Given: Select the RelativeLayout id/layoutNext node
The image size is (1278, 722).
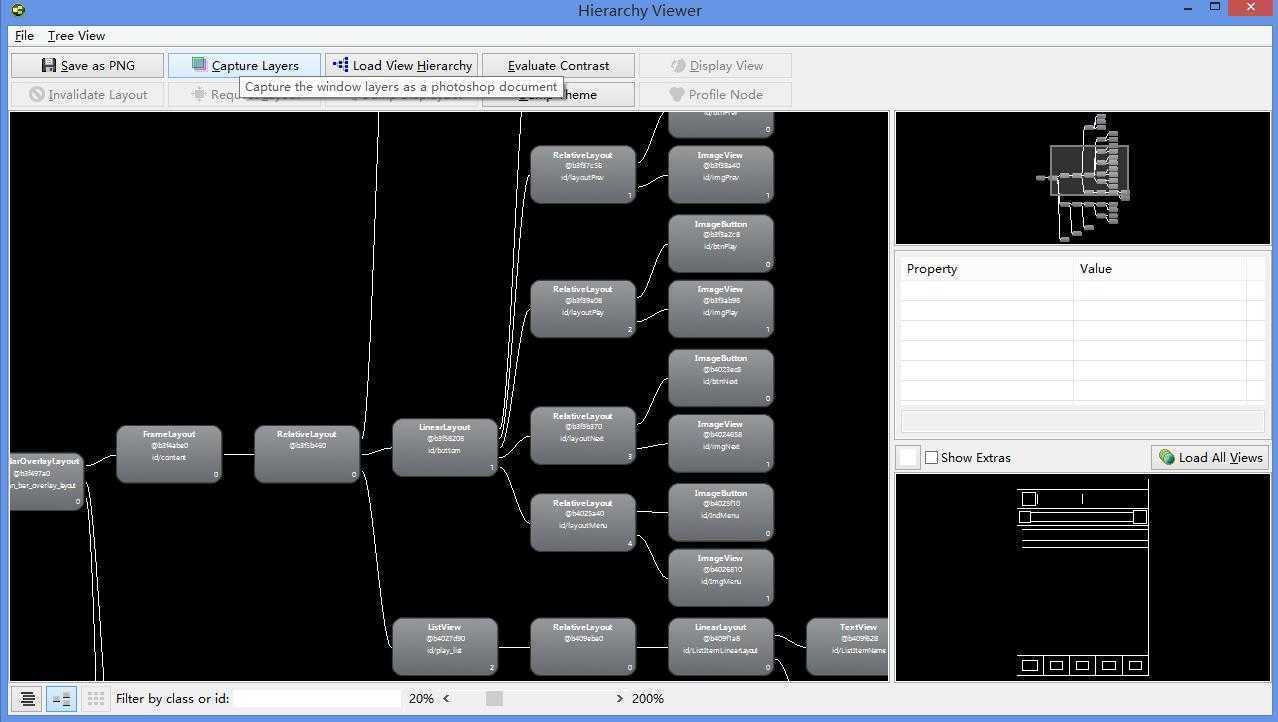Looking at the screenshot, I should (583, 436).
